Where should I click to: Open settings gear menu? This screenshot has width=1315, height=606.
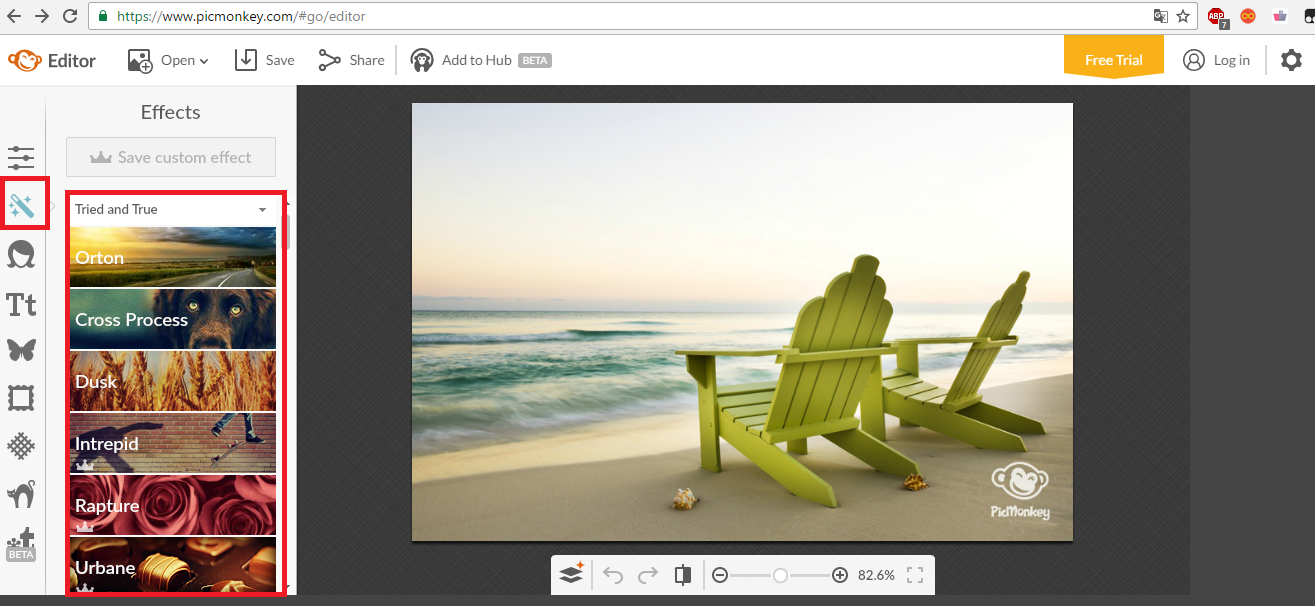tap(1291, 60)
